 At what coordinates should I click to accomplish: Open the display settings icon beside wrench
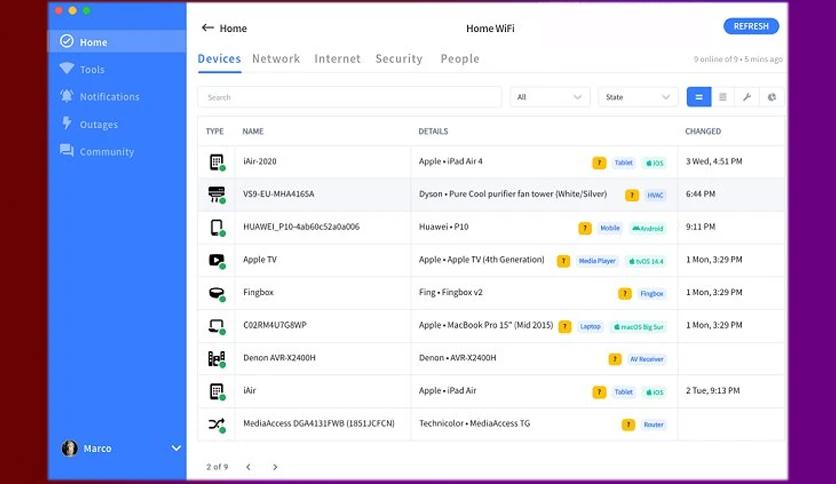(x=771, y=97)
